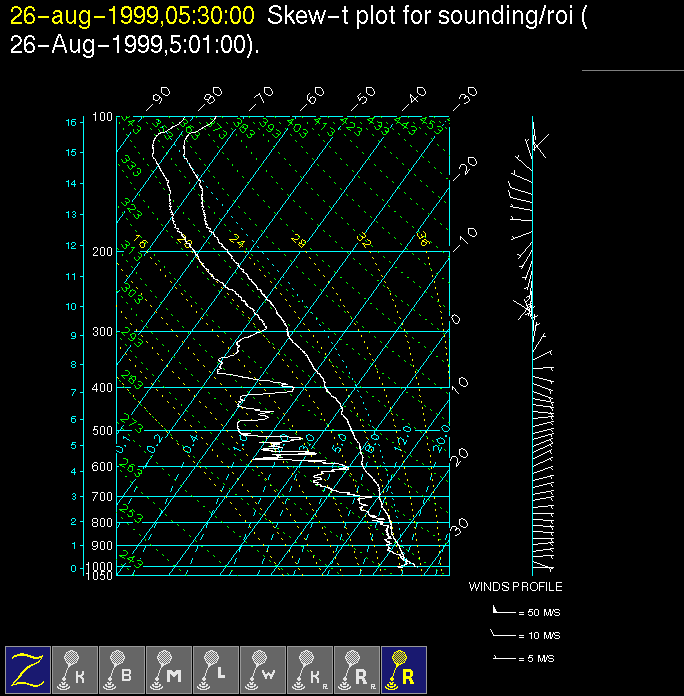This screenshot has width=684, height=696.
Task: Click the yellow Z icon
Action: (x=28, y=667)
